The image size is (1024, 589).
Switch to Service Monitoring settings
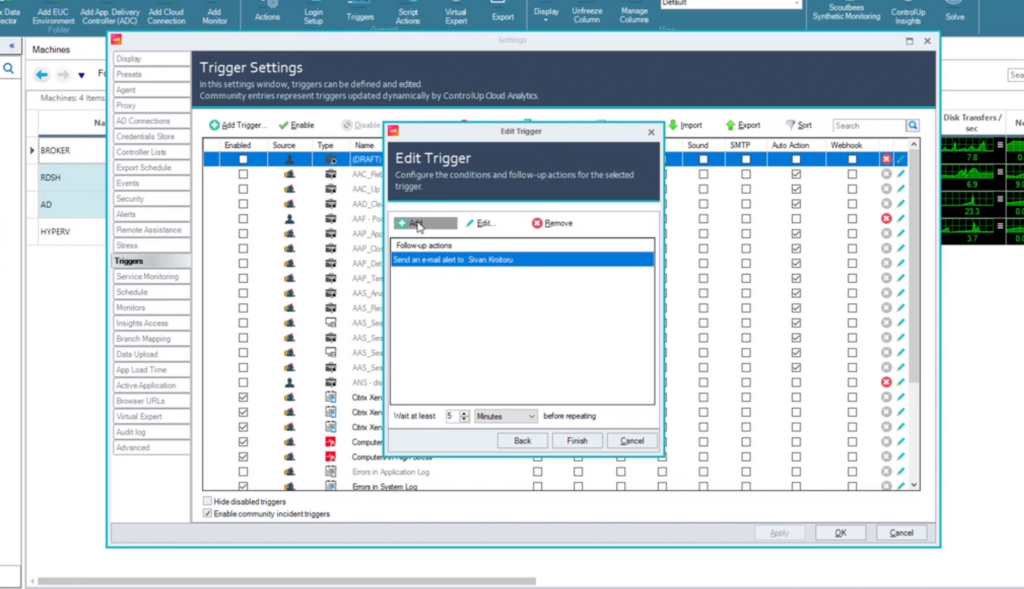[x=151, y=277]
